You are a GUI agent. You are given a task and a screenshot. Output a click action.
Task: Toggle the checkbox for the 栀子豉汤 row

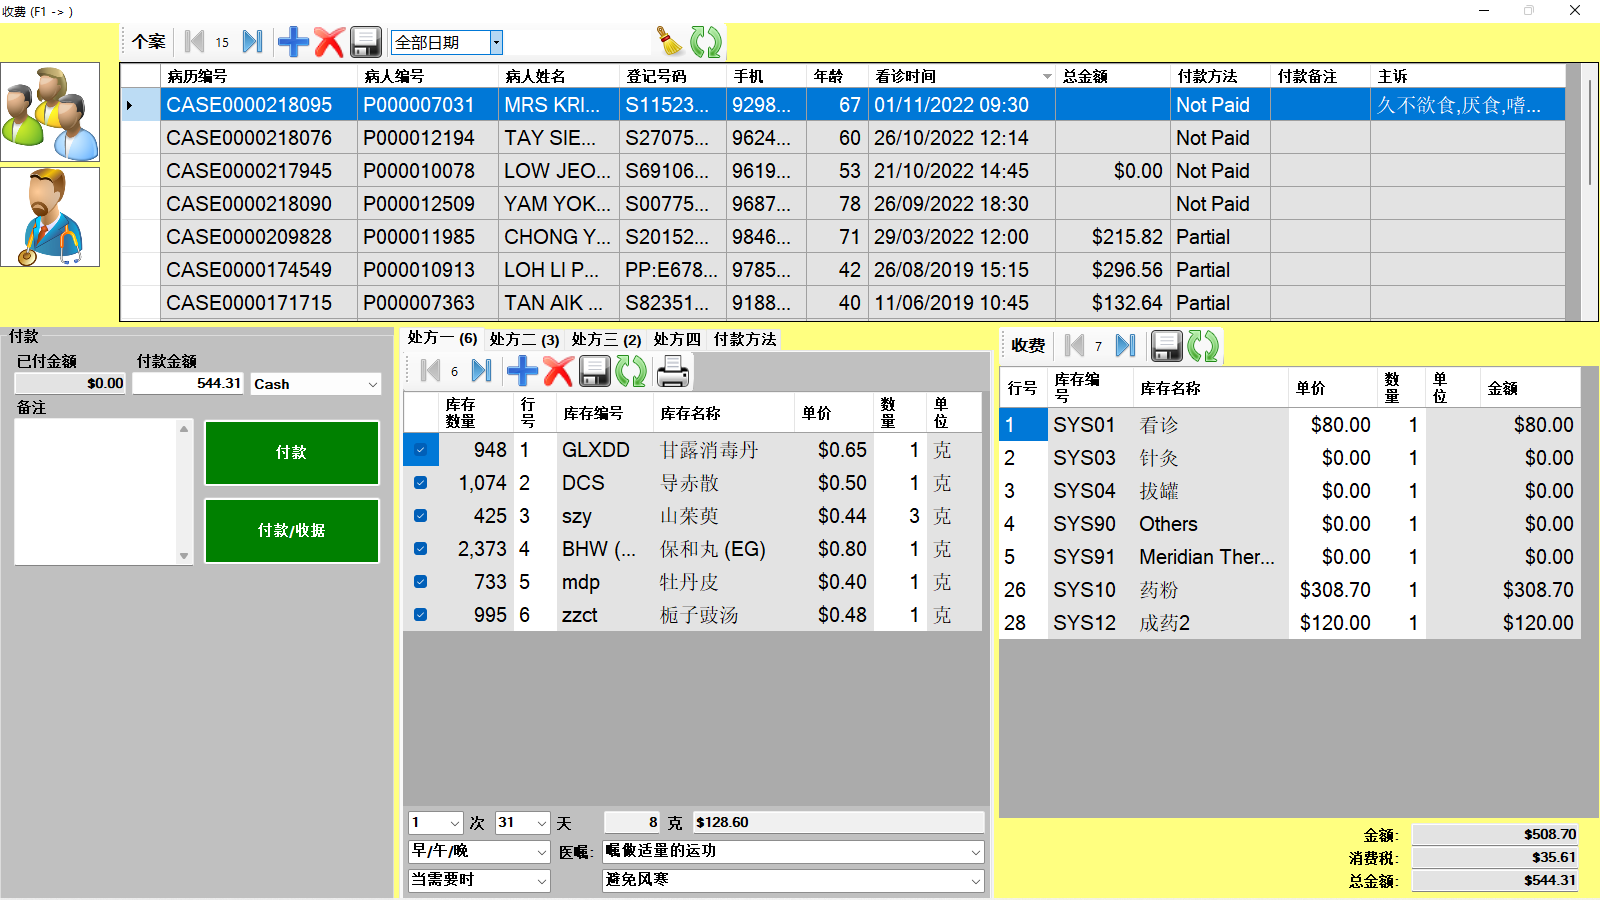[421, 615]
